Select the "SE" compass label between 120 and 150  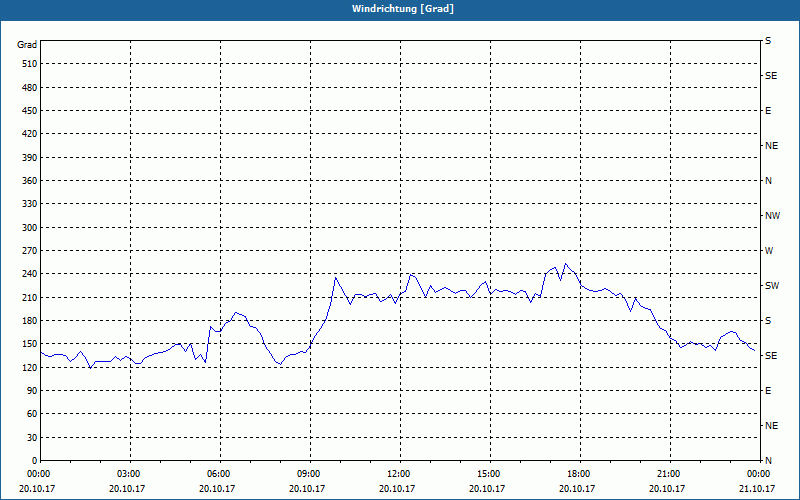click(x=771, y=356)
